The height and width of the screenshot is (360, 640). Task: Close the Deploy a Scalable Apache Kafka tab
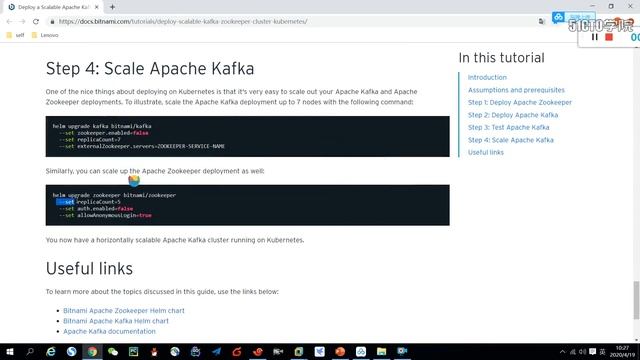(97, 7)
